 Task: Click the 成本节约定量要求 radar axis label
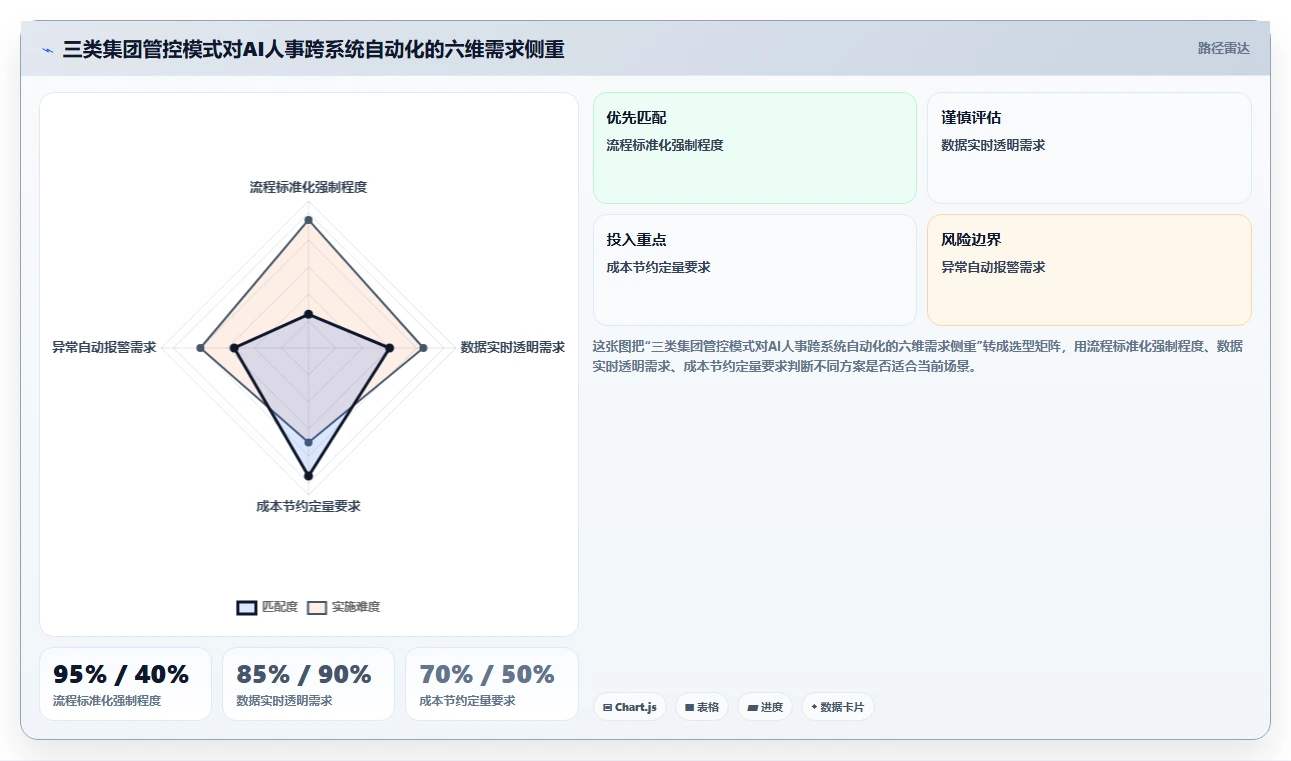308,506
